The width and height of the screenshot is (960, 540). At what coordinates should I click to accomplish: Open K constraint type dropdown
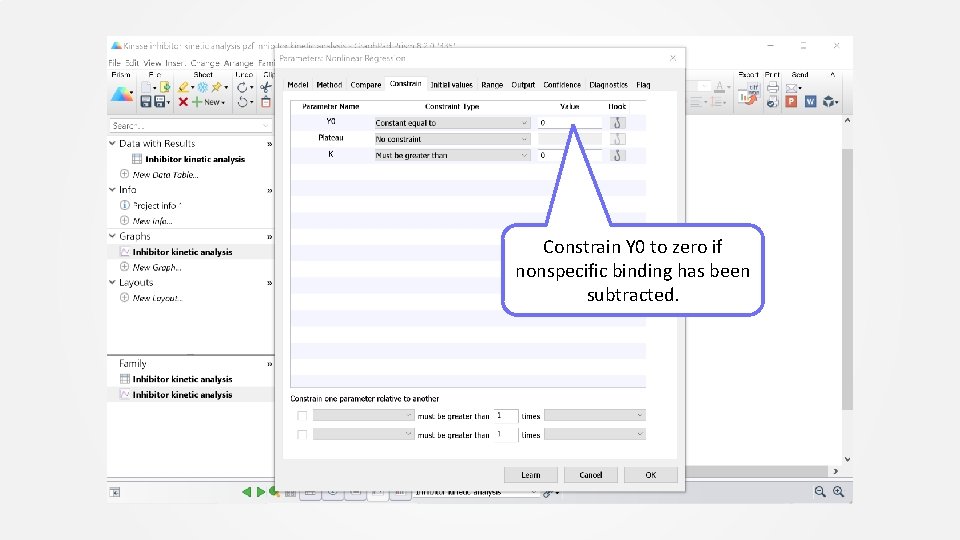[x=452, y=156]
